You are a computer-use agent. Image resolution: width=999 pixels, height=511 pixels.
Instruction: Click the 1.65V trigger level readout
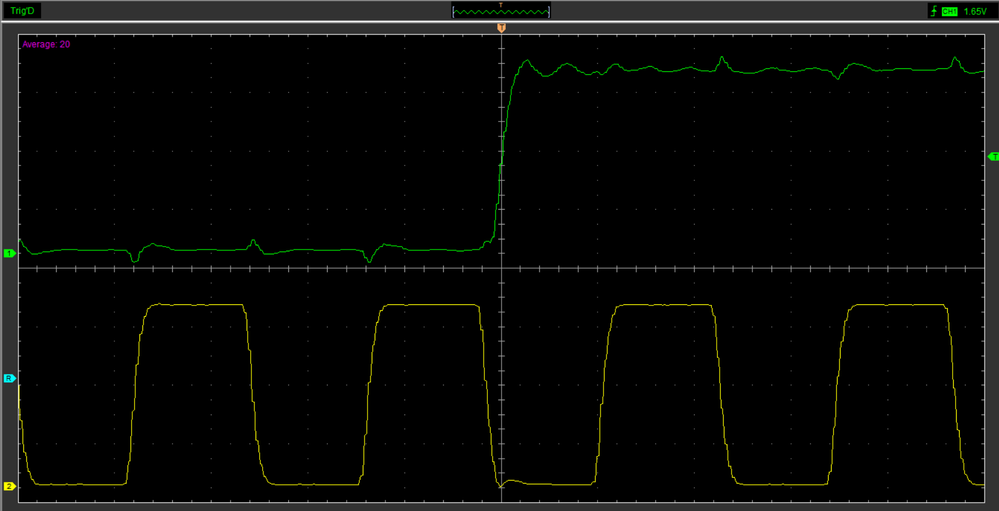pos(975,11)
